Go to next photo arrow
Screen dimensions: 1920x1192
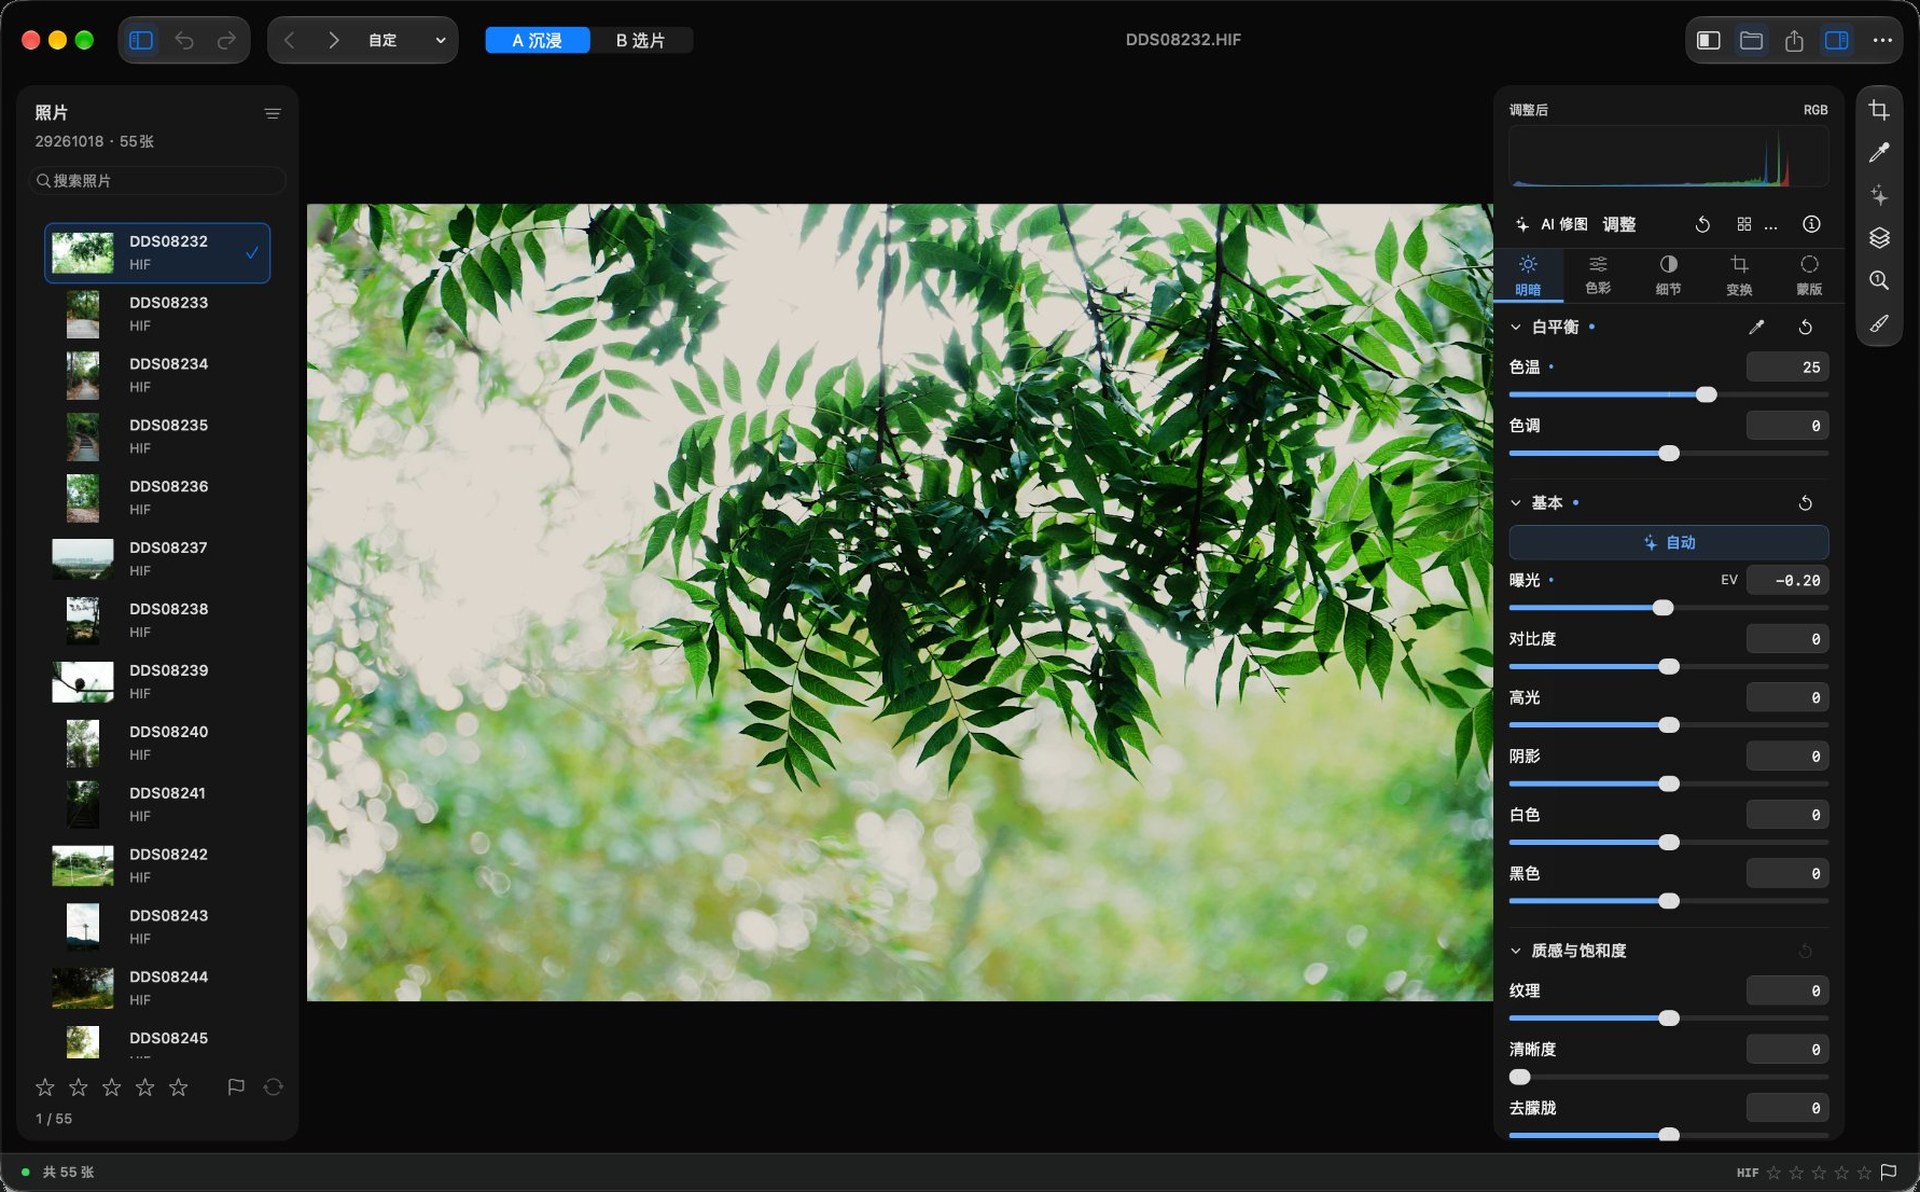[333, 40]
